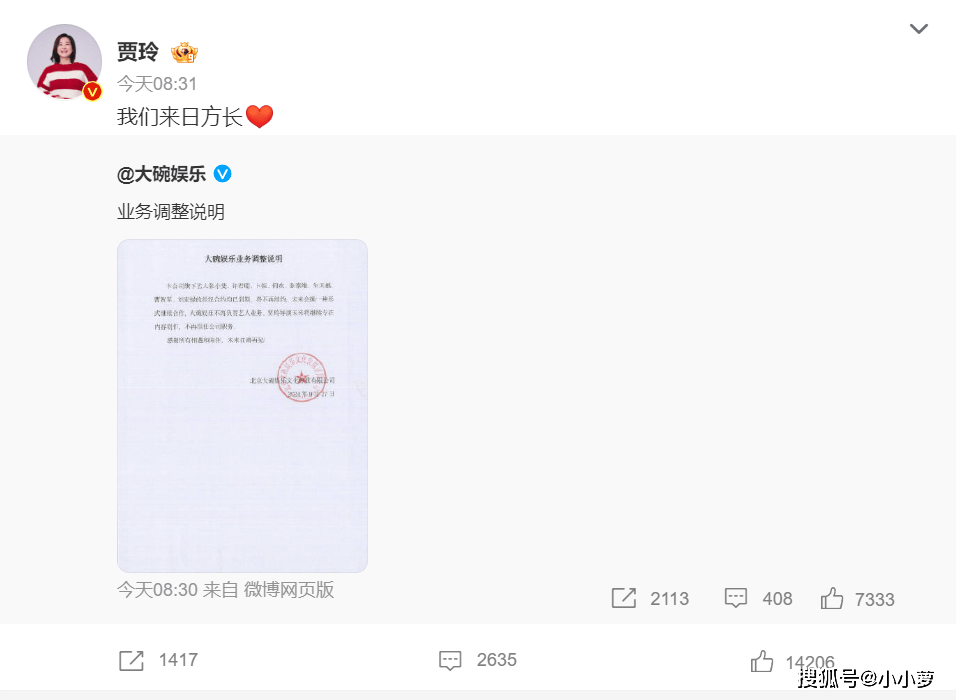View the 业务调整说明 document image
This screenshot has width=956, height=700.
(x=242, y=405)
